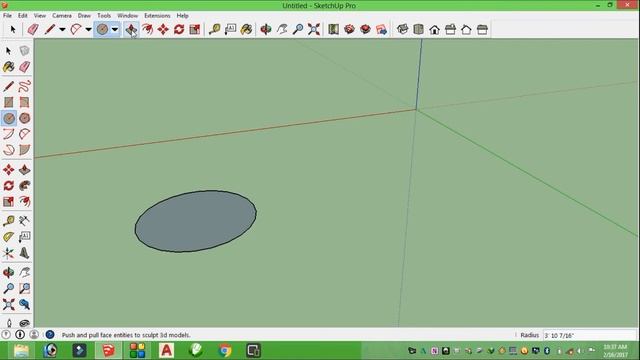Open Google Chrome from the taskbar
Image resolution: width=640 pixels, height=360 pixels.
coord(224,350)
